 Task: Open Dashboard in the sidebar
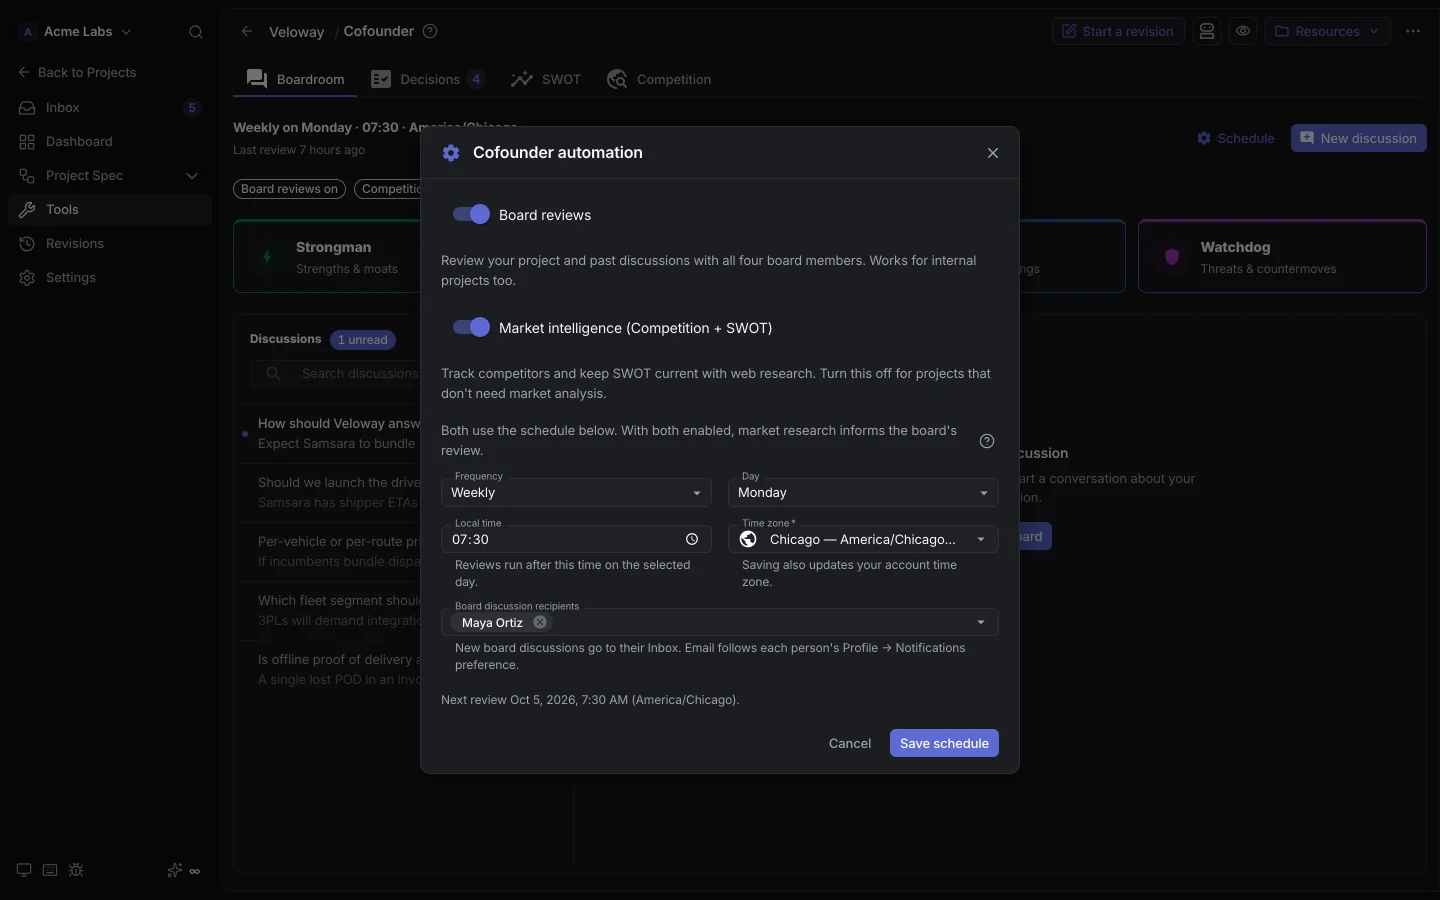pyautogui.click(x=110, y=142)
